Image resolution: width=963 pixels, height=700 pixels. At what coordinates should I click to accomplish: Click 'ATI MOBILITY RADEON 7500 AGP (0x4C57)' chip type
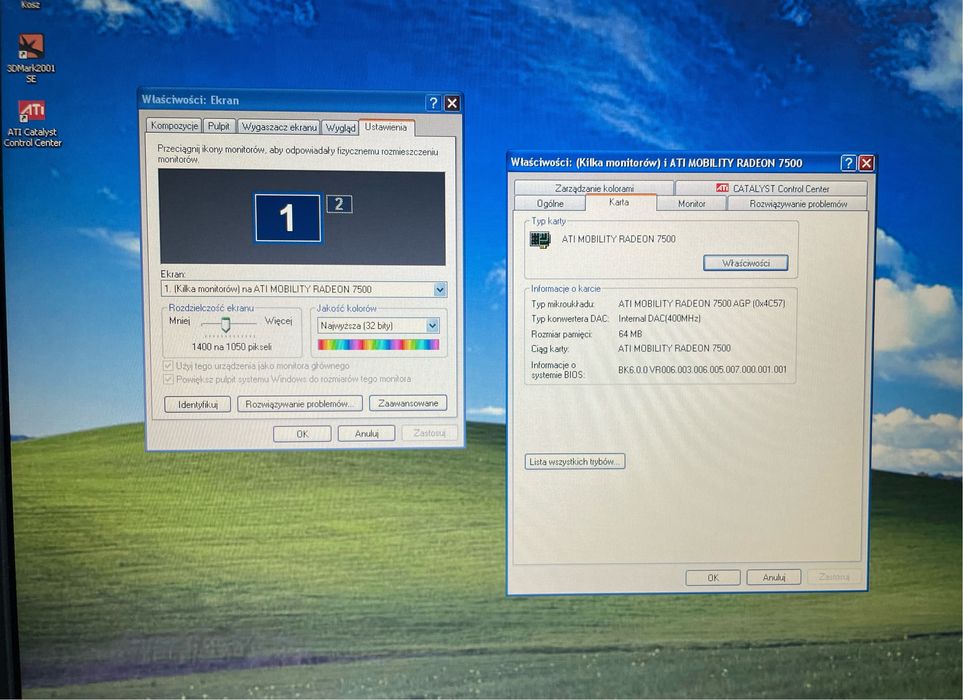tap(701, 303)
